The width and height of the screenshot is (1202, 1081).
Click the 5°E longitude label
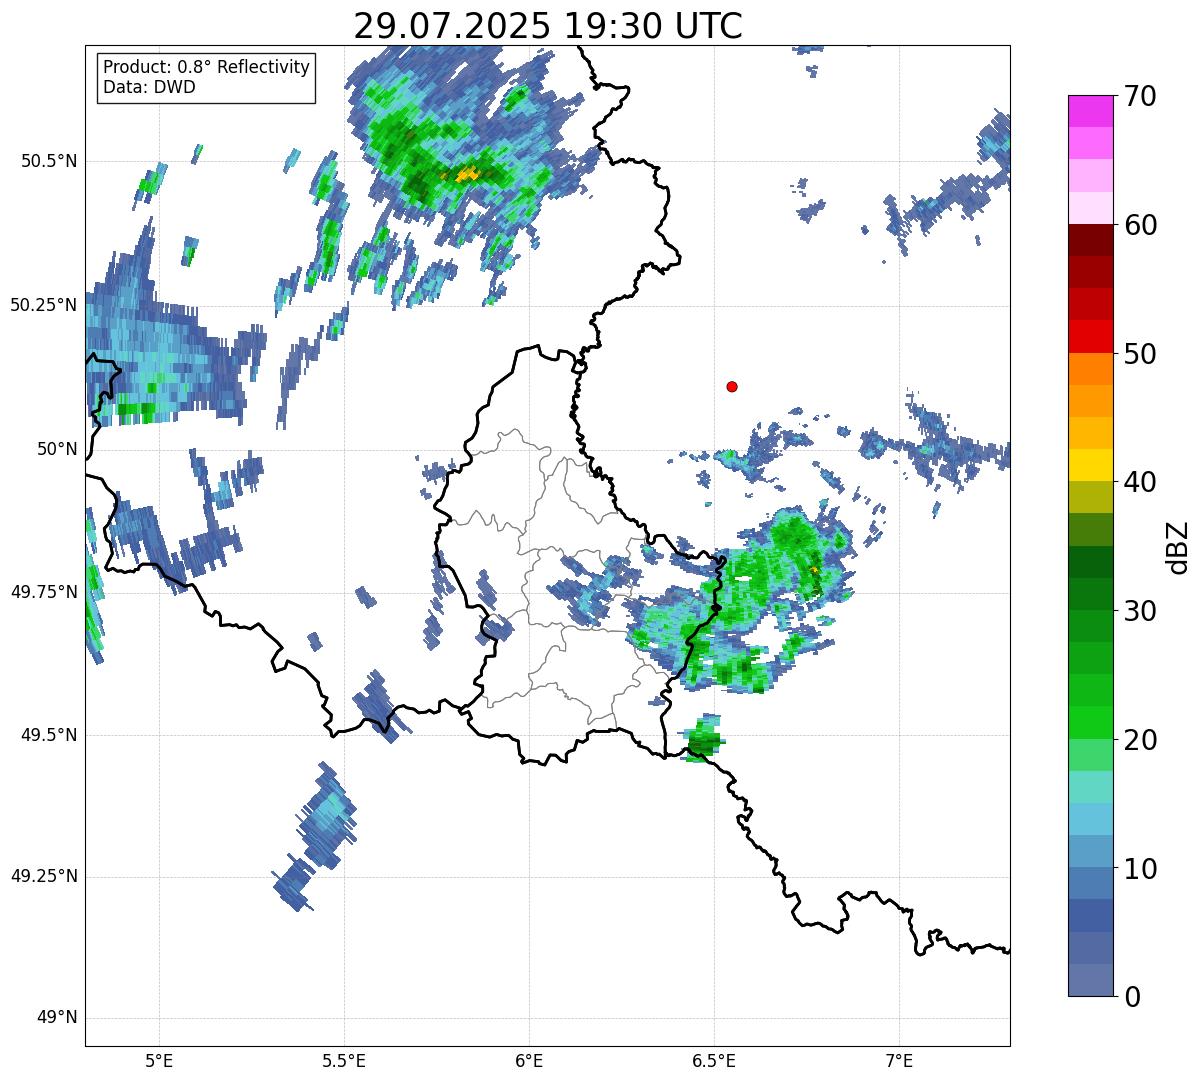[159, 1060]
